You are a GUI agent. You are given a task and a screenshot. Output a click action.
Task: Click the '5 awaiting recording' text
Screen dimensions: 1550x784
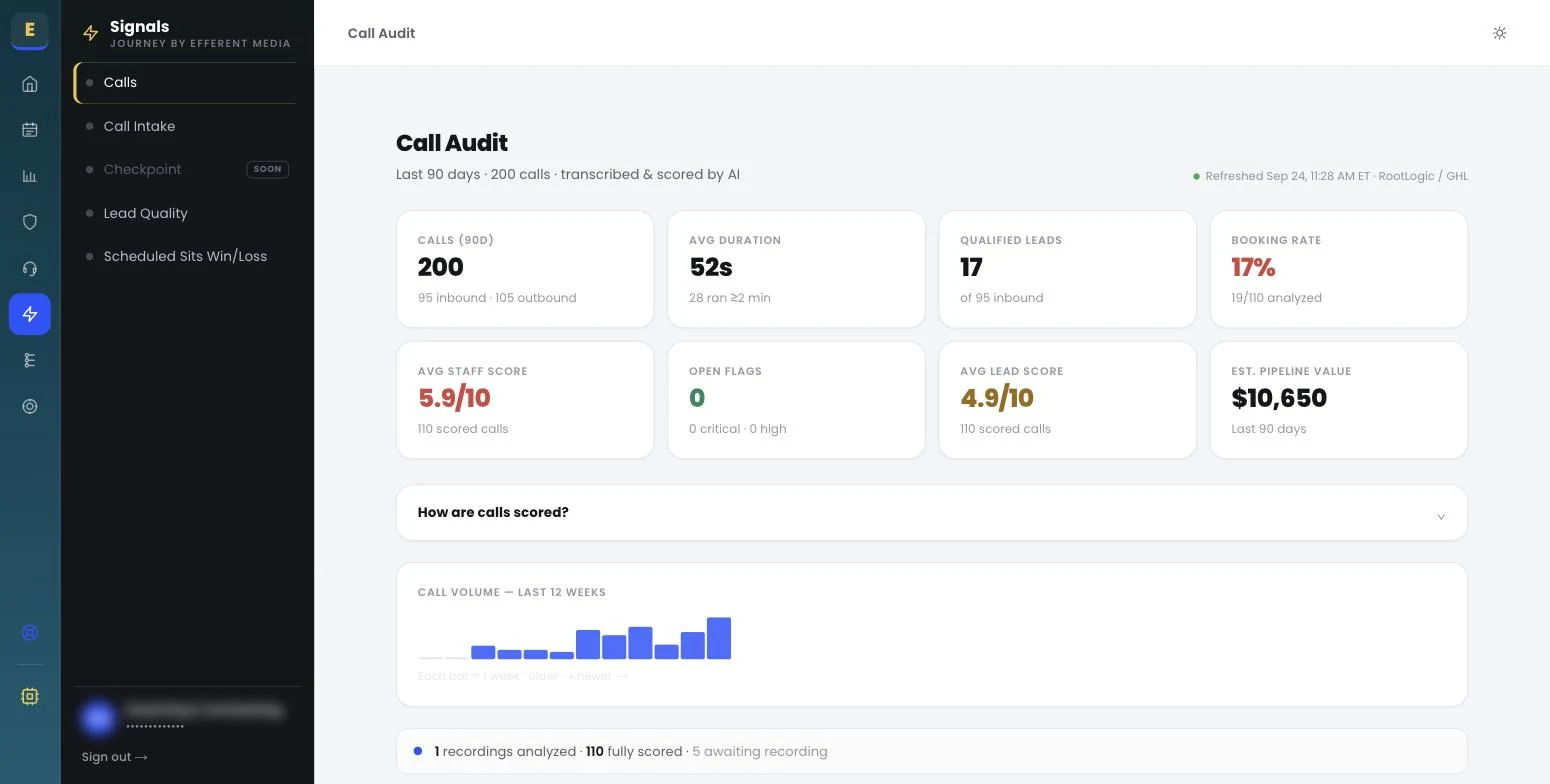[x=760, y=752]
